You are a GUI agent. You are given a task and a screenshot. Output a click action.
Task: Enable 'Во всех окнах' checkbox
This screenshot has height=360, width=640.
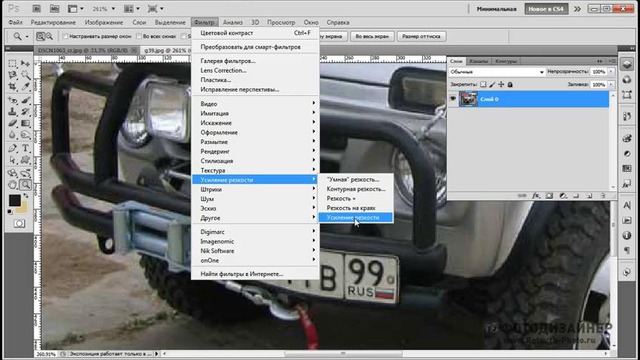coord(139,36)
